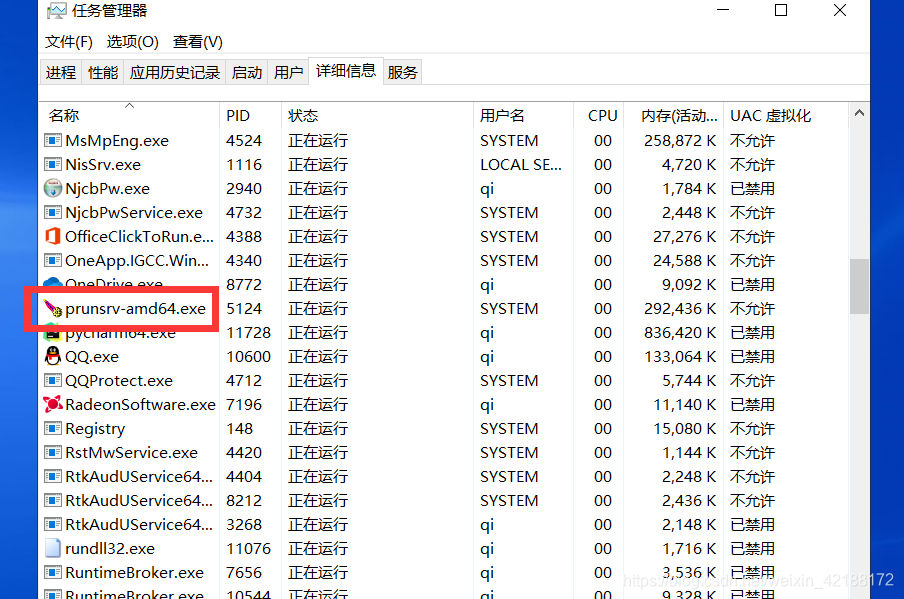Click the Registry process icon
Viewport: 904px width, 599px height.
(x=52, y=428)
